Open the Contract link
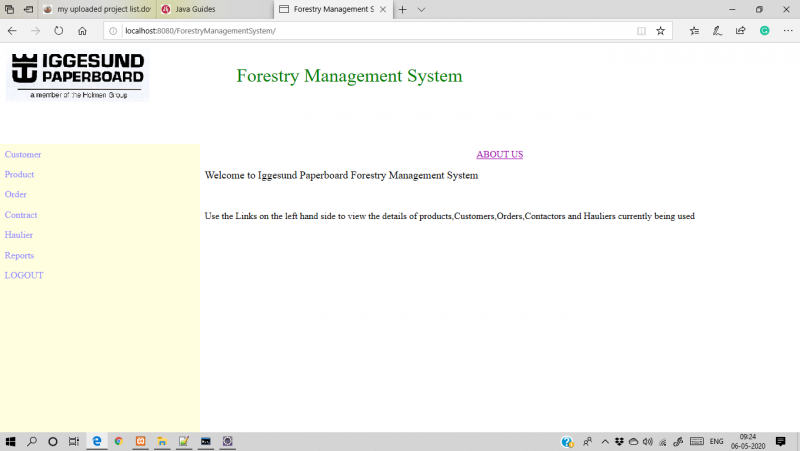Viewport: 800px width, 451px height. [x=21, y=215]
